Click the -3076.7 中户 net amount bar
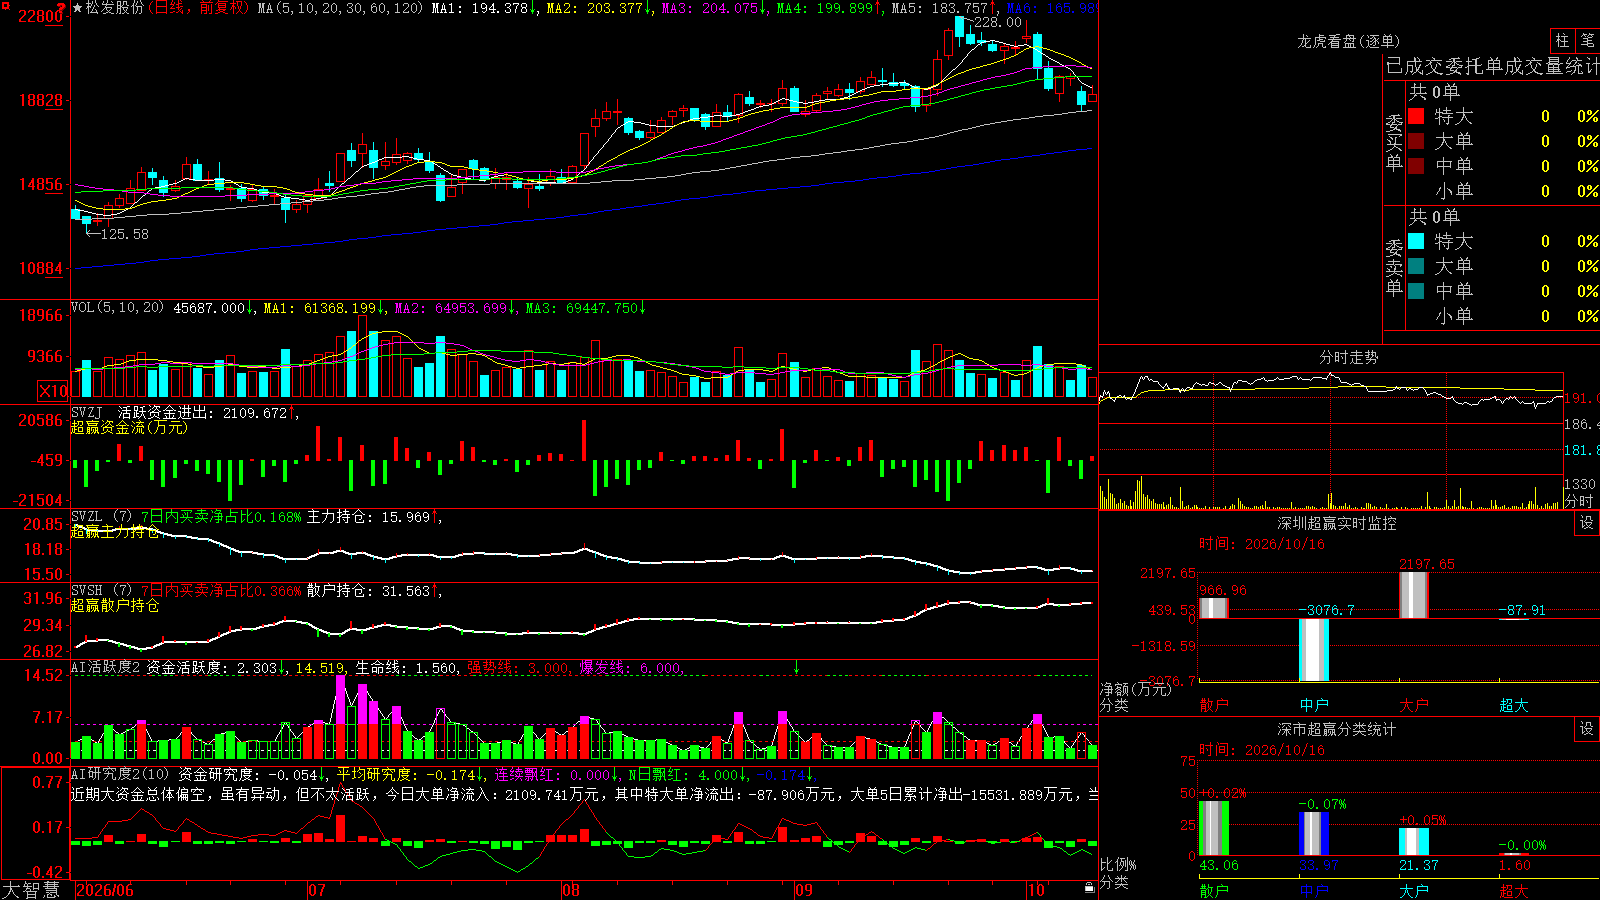Viewport: 1600px width, 900px height. tap(1314, 650)
